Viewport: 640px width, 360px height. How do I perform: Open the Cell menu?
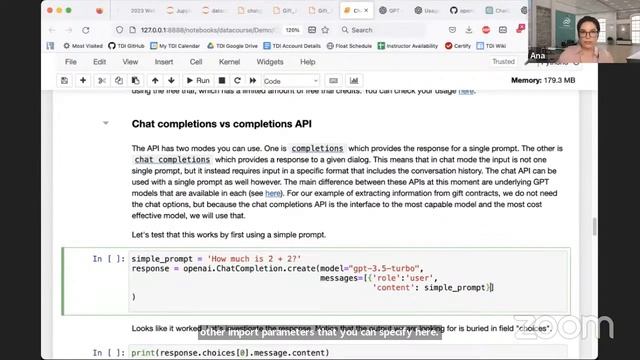[196, 62]
